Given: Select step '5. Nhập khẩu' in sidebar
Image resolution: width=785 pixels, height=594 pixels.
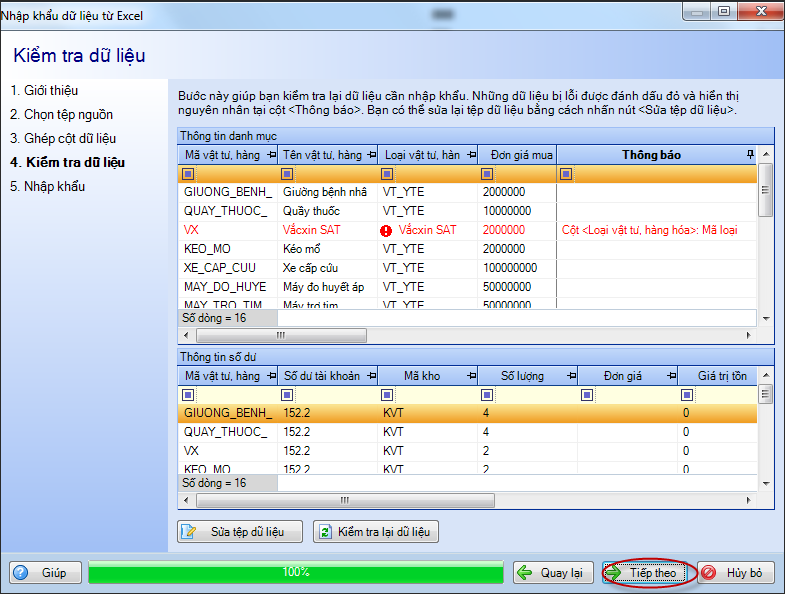Looking at the screenshot, I should (x=48, y=186).
